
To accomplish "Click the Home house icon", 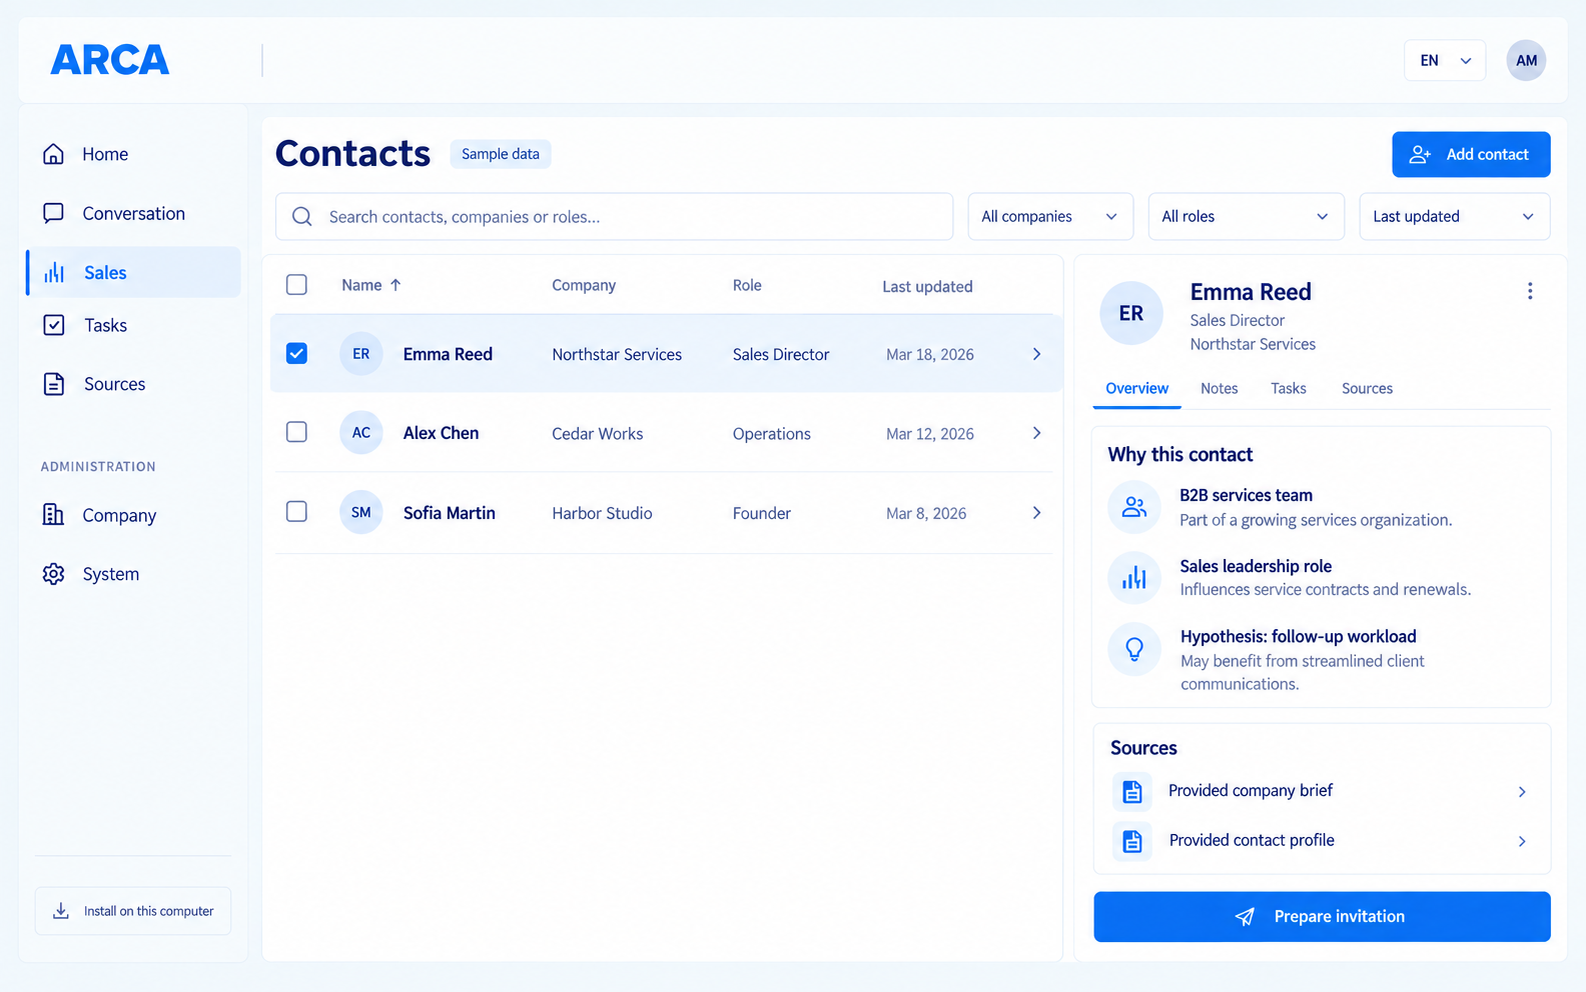I will (54, 154).
